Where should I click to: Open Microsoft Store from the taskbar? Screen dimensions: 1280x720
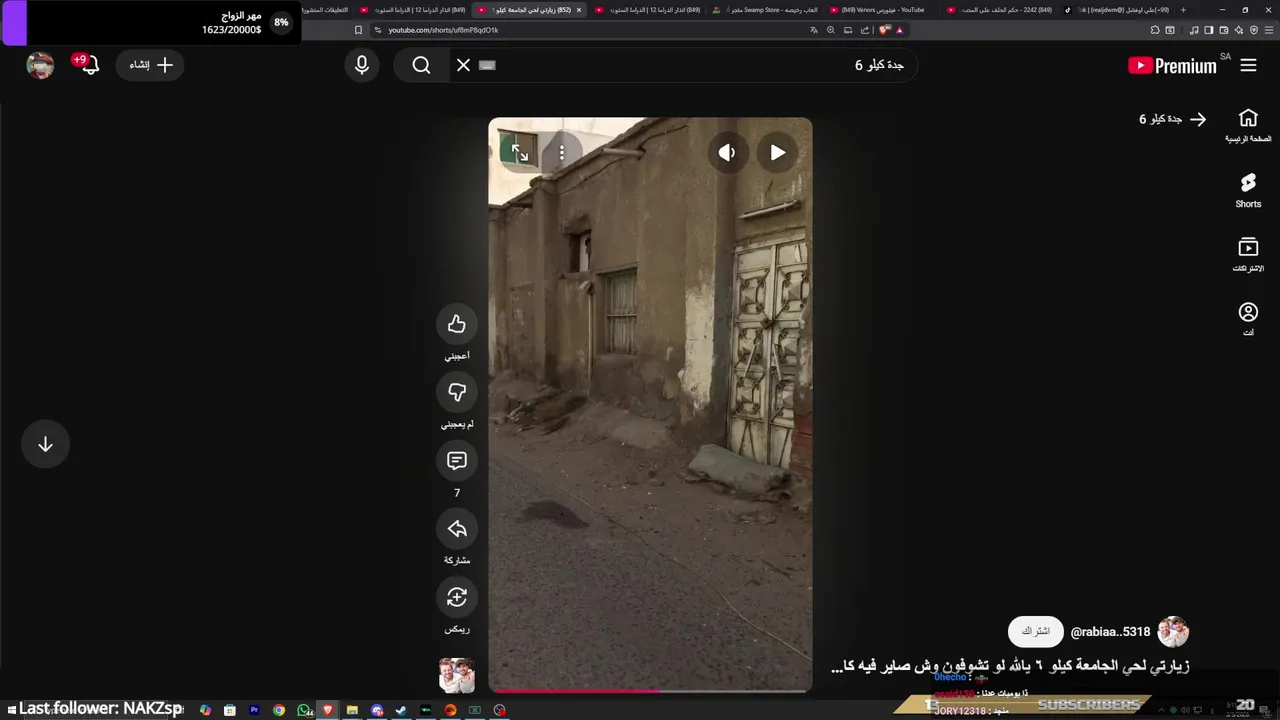coord(230,710)
